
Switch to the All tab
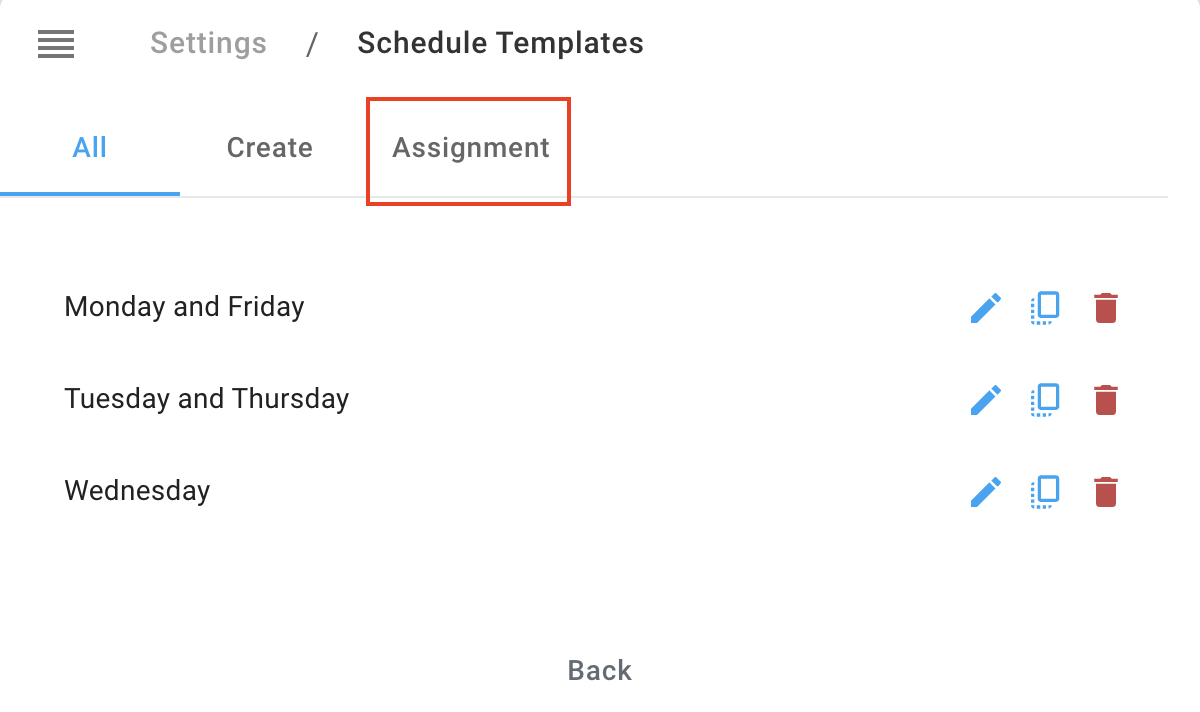point(90,148)
